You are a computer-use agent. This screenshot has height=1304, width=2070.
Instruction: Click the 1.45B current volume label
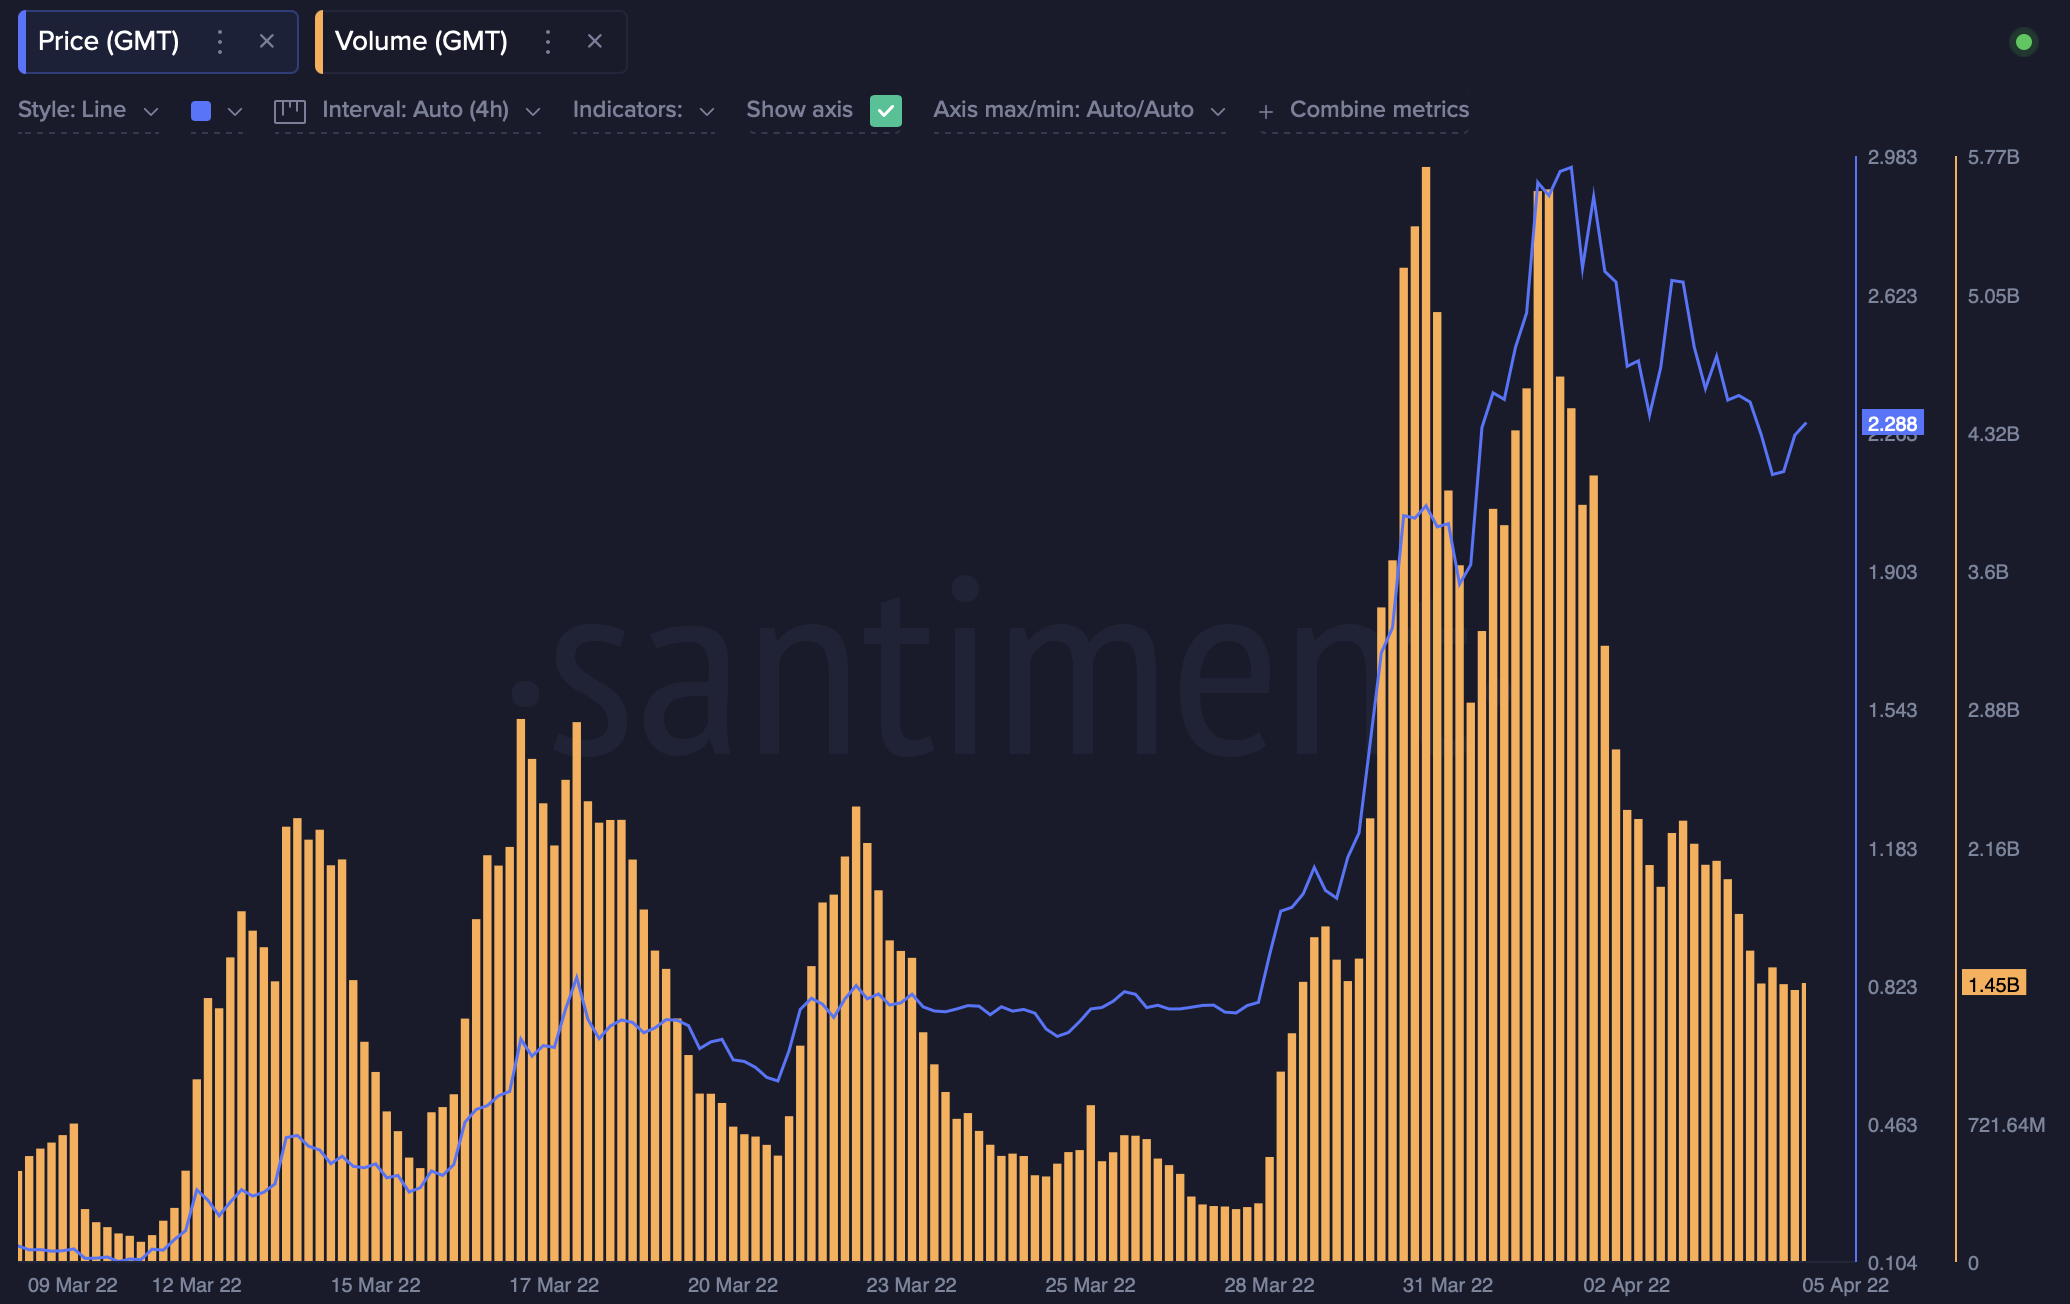[x=1993, y=984]
